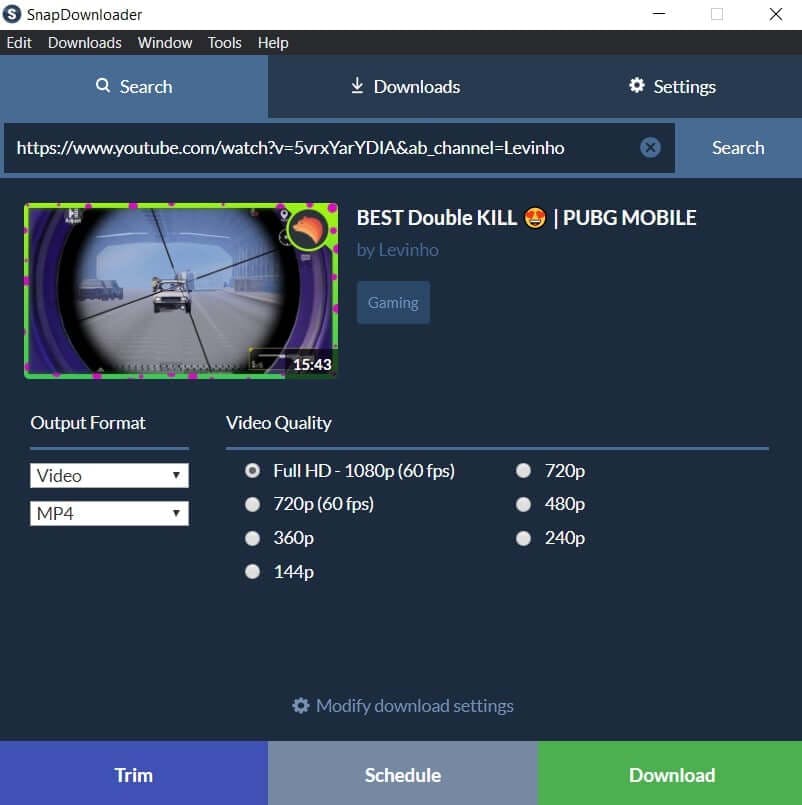
Task: Open the Help menu
Action: (x=273, y=43)
